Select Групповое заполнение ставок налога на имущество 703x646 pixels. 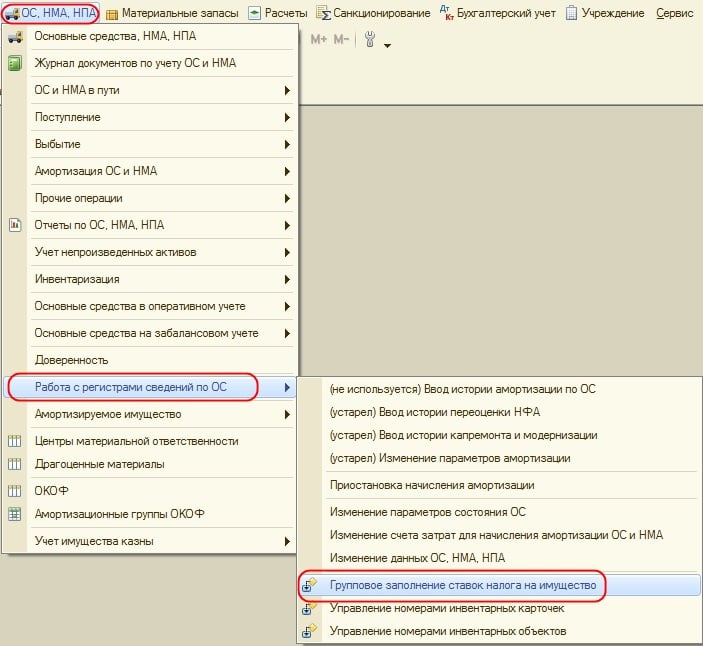pos(462,584)
